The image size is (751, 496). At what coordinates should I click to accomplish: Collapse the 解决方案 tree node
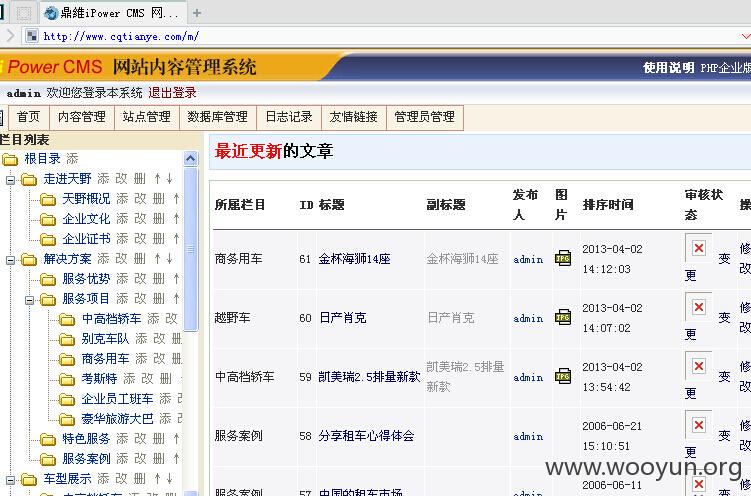10,260
